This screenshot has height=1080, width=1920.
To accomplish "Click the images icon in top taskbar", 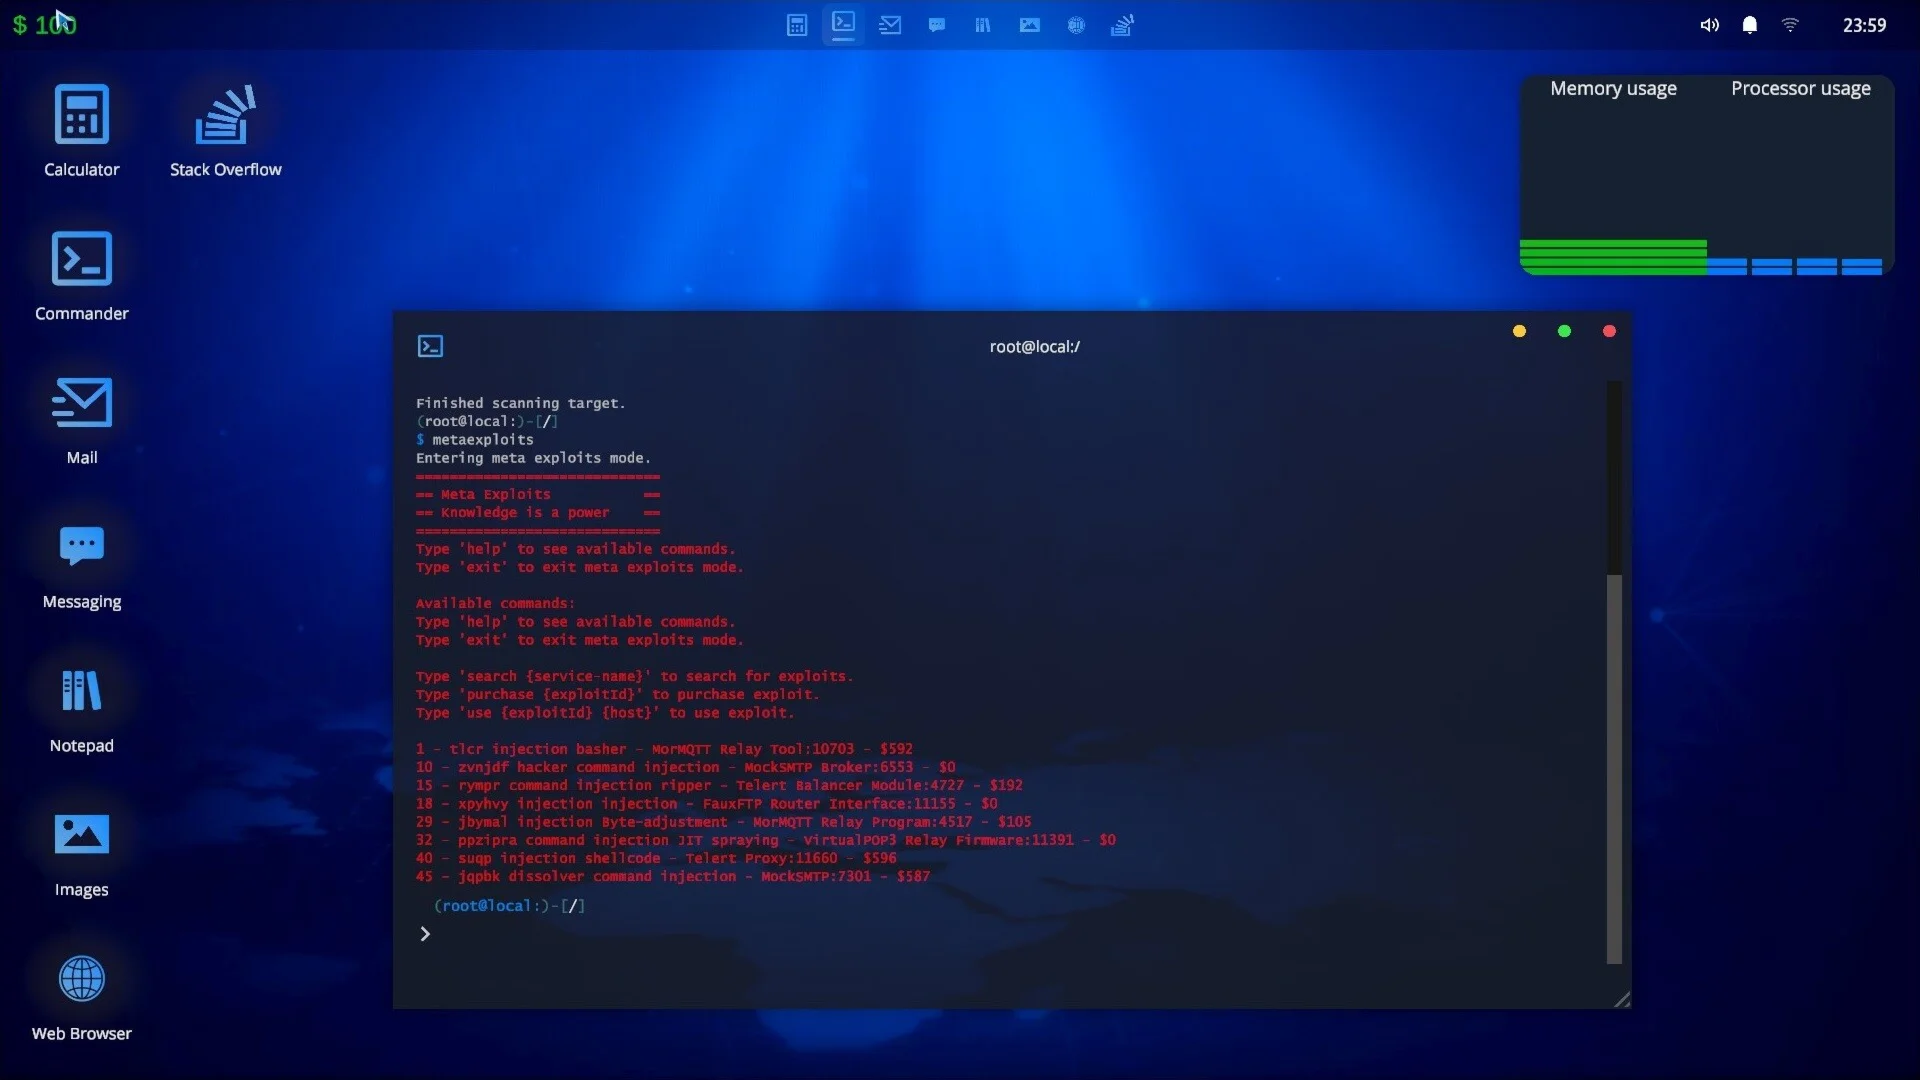I will click(x=1030, y=25).
